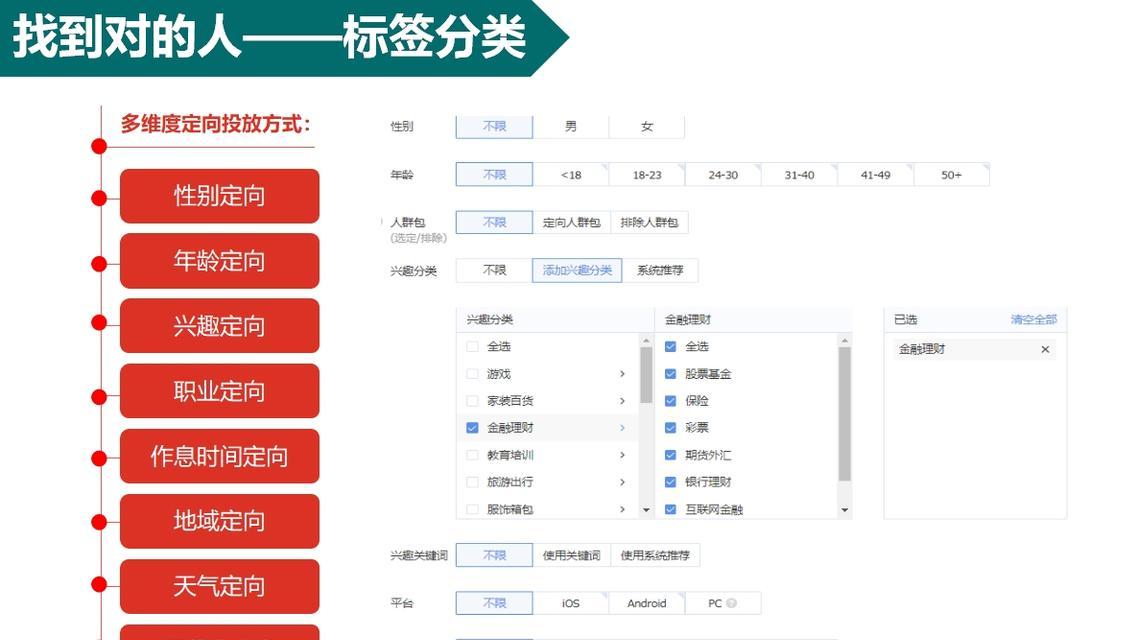Select 不限 in the 平台 row
1137x640 pixels.
tap(494, 603)
